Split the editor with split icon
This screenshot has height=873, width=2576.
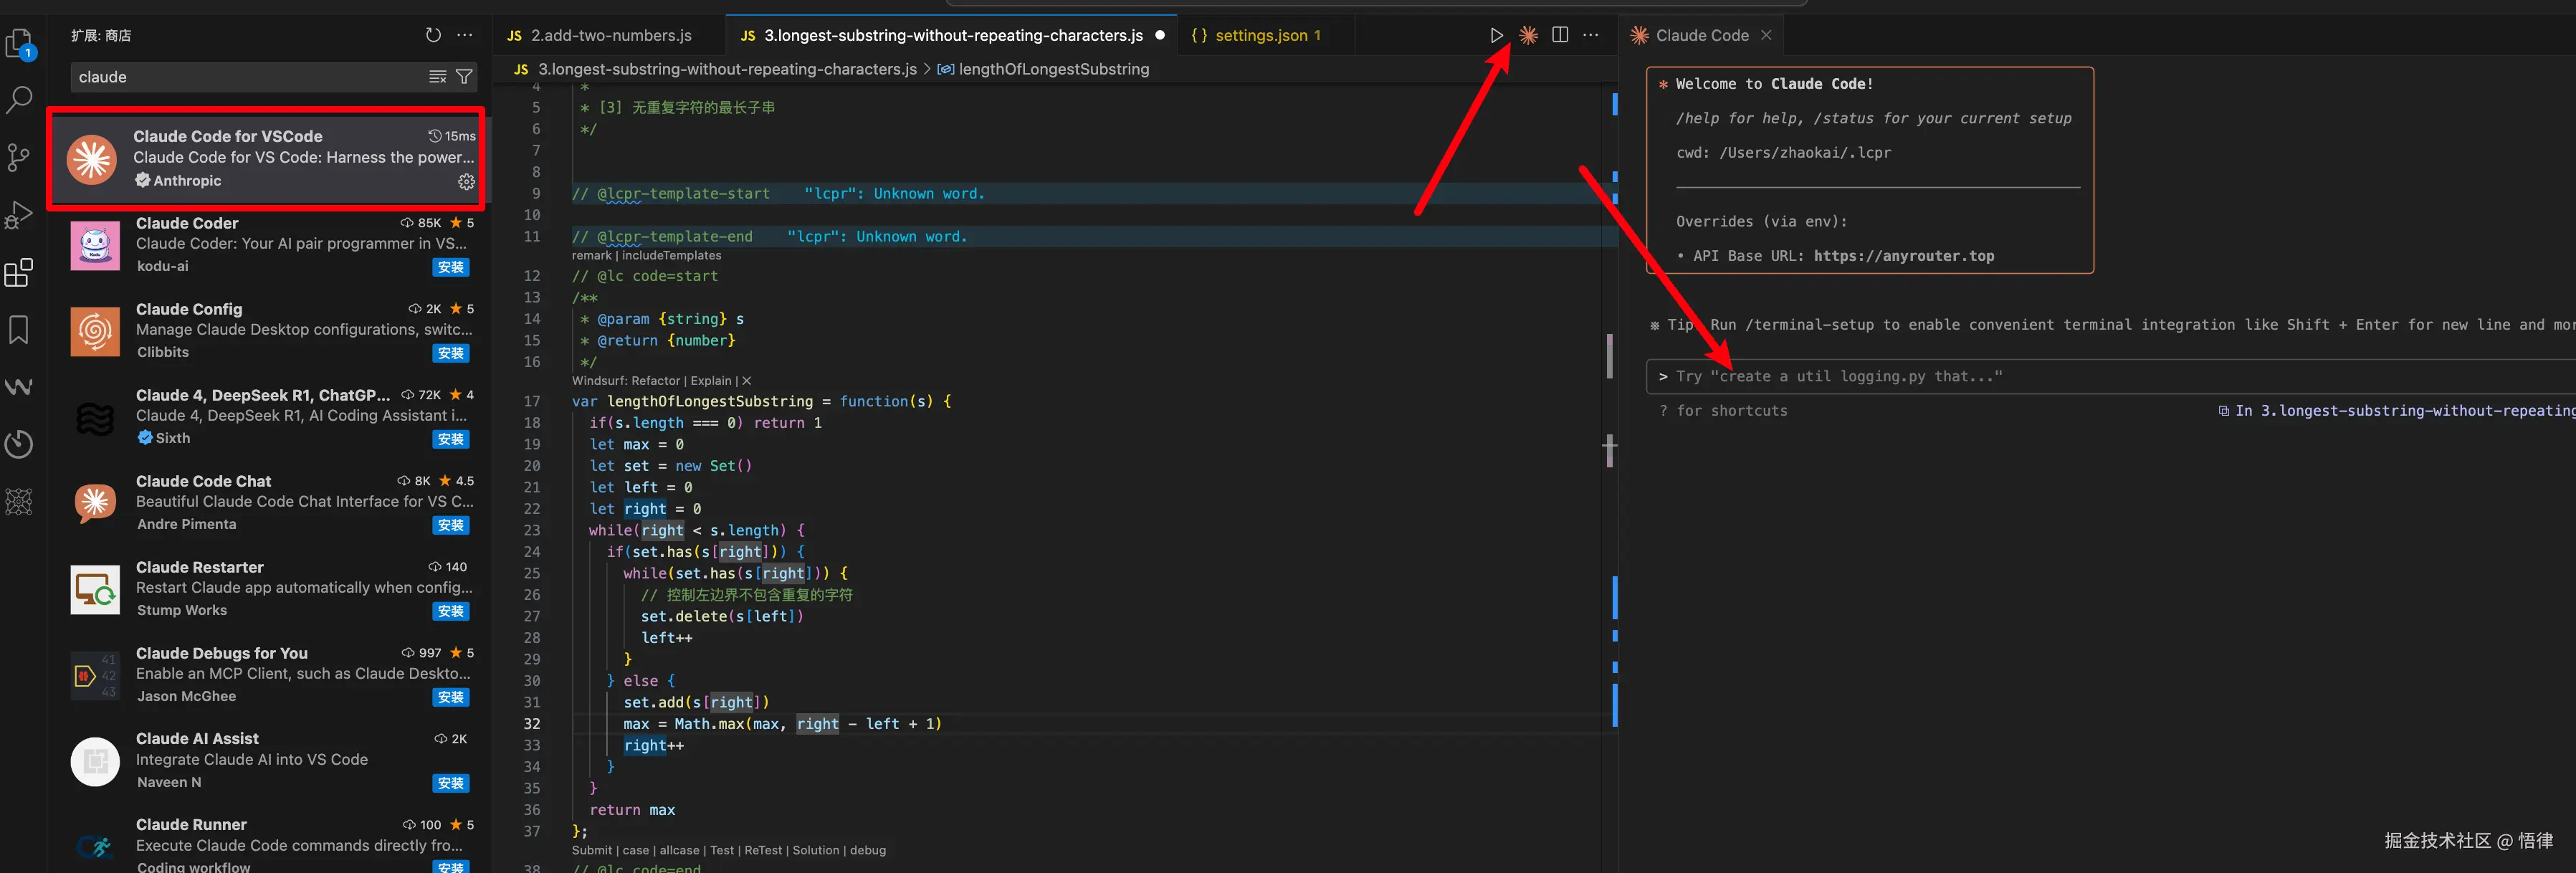click(1559, 35)
